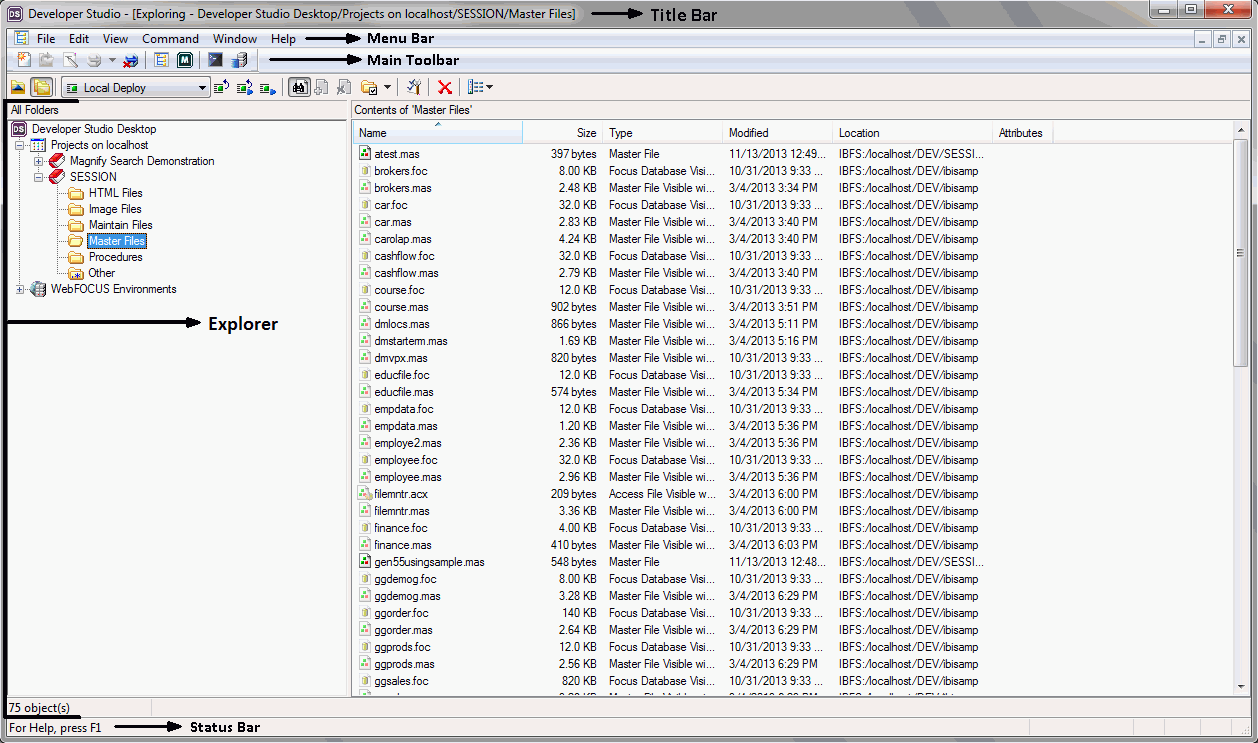Select the file atest.mas

pyautogui.click(x=397, y=154)
